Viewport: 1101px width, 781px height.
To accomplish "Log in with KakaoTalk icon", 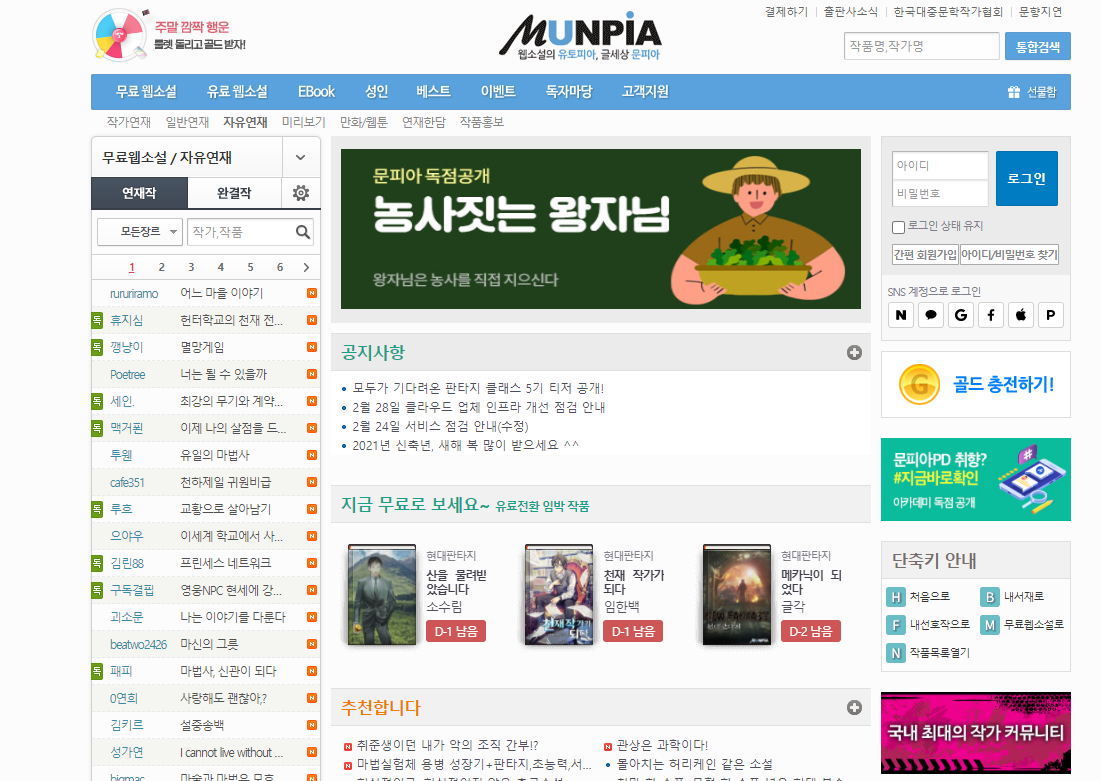I will (931, 315).
